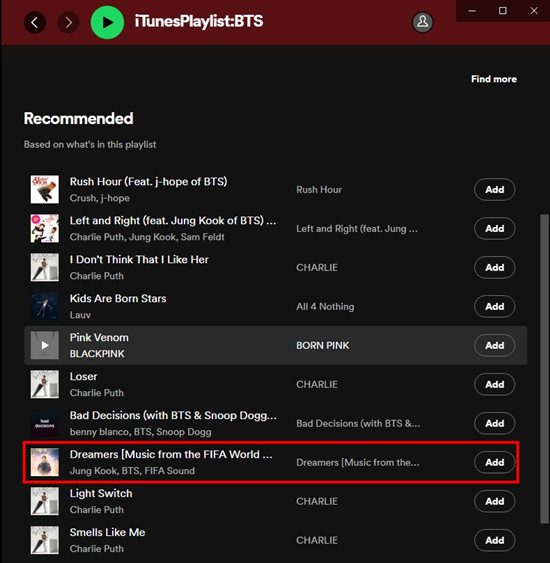Add Kids Are Born Stars to playlist
The width and height of the screenshot is (550, 563).
tap(494, 306)
